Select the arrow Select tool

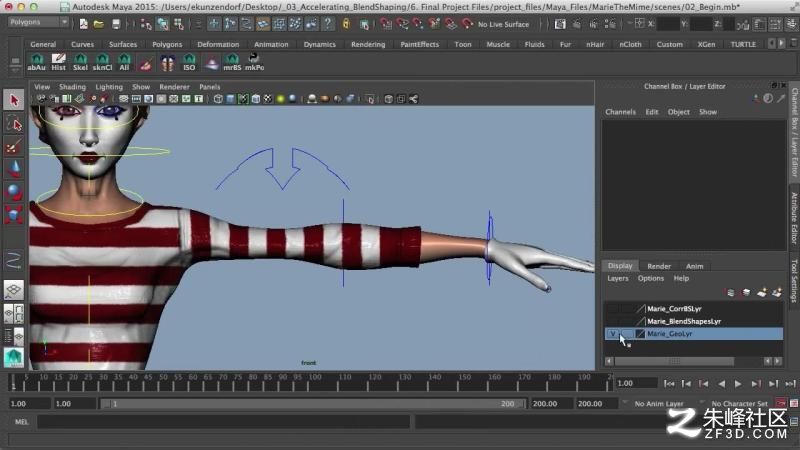tap(14, 100)
